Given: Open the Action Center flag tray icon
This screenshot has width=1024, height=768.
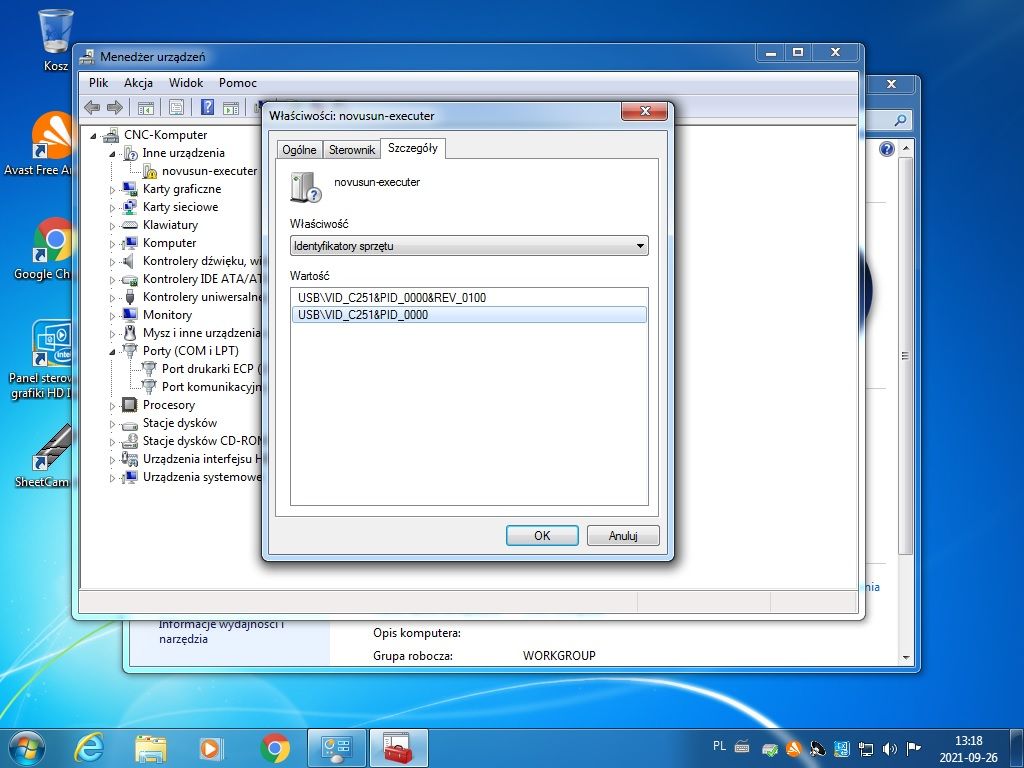Looking at the screenshot, I should click(914, 748).
